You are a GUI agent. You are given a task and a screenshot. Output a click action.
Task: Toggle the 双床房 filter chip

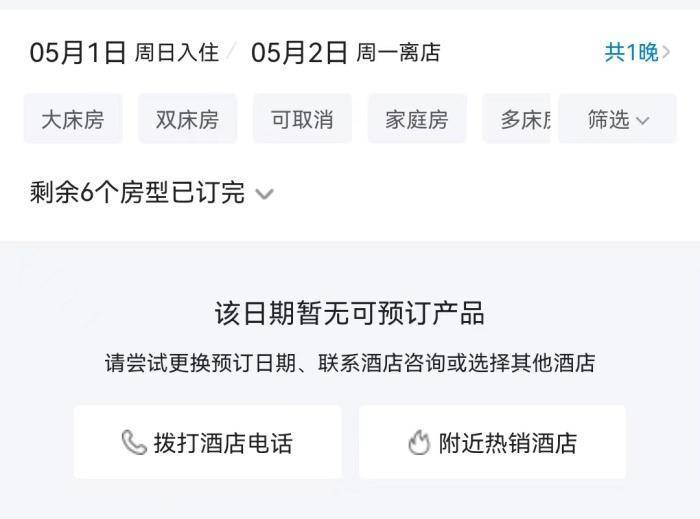coord(187,120)
